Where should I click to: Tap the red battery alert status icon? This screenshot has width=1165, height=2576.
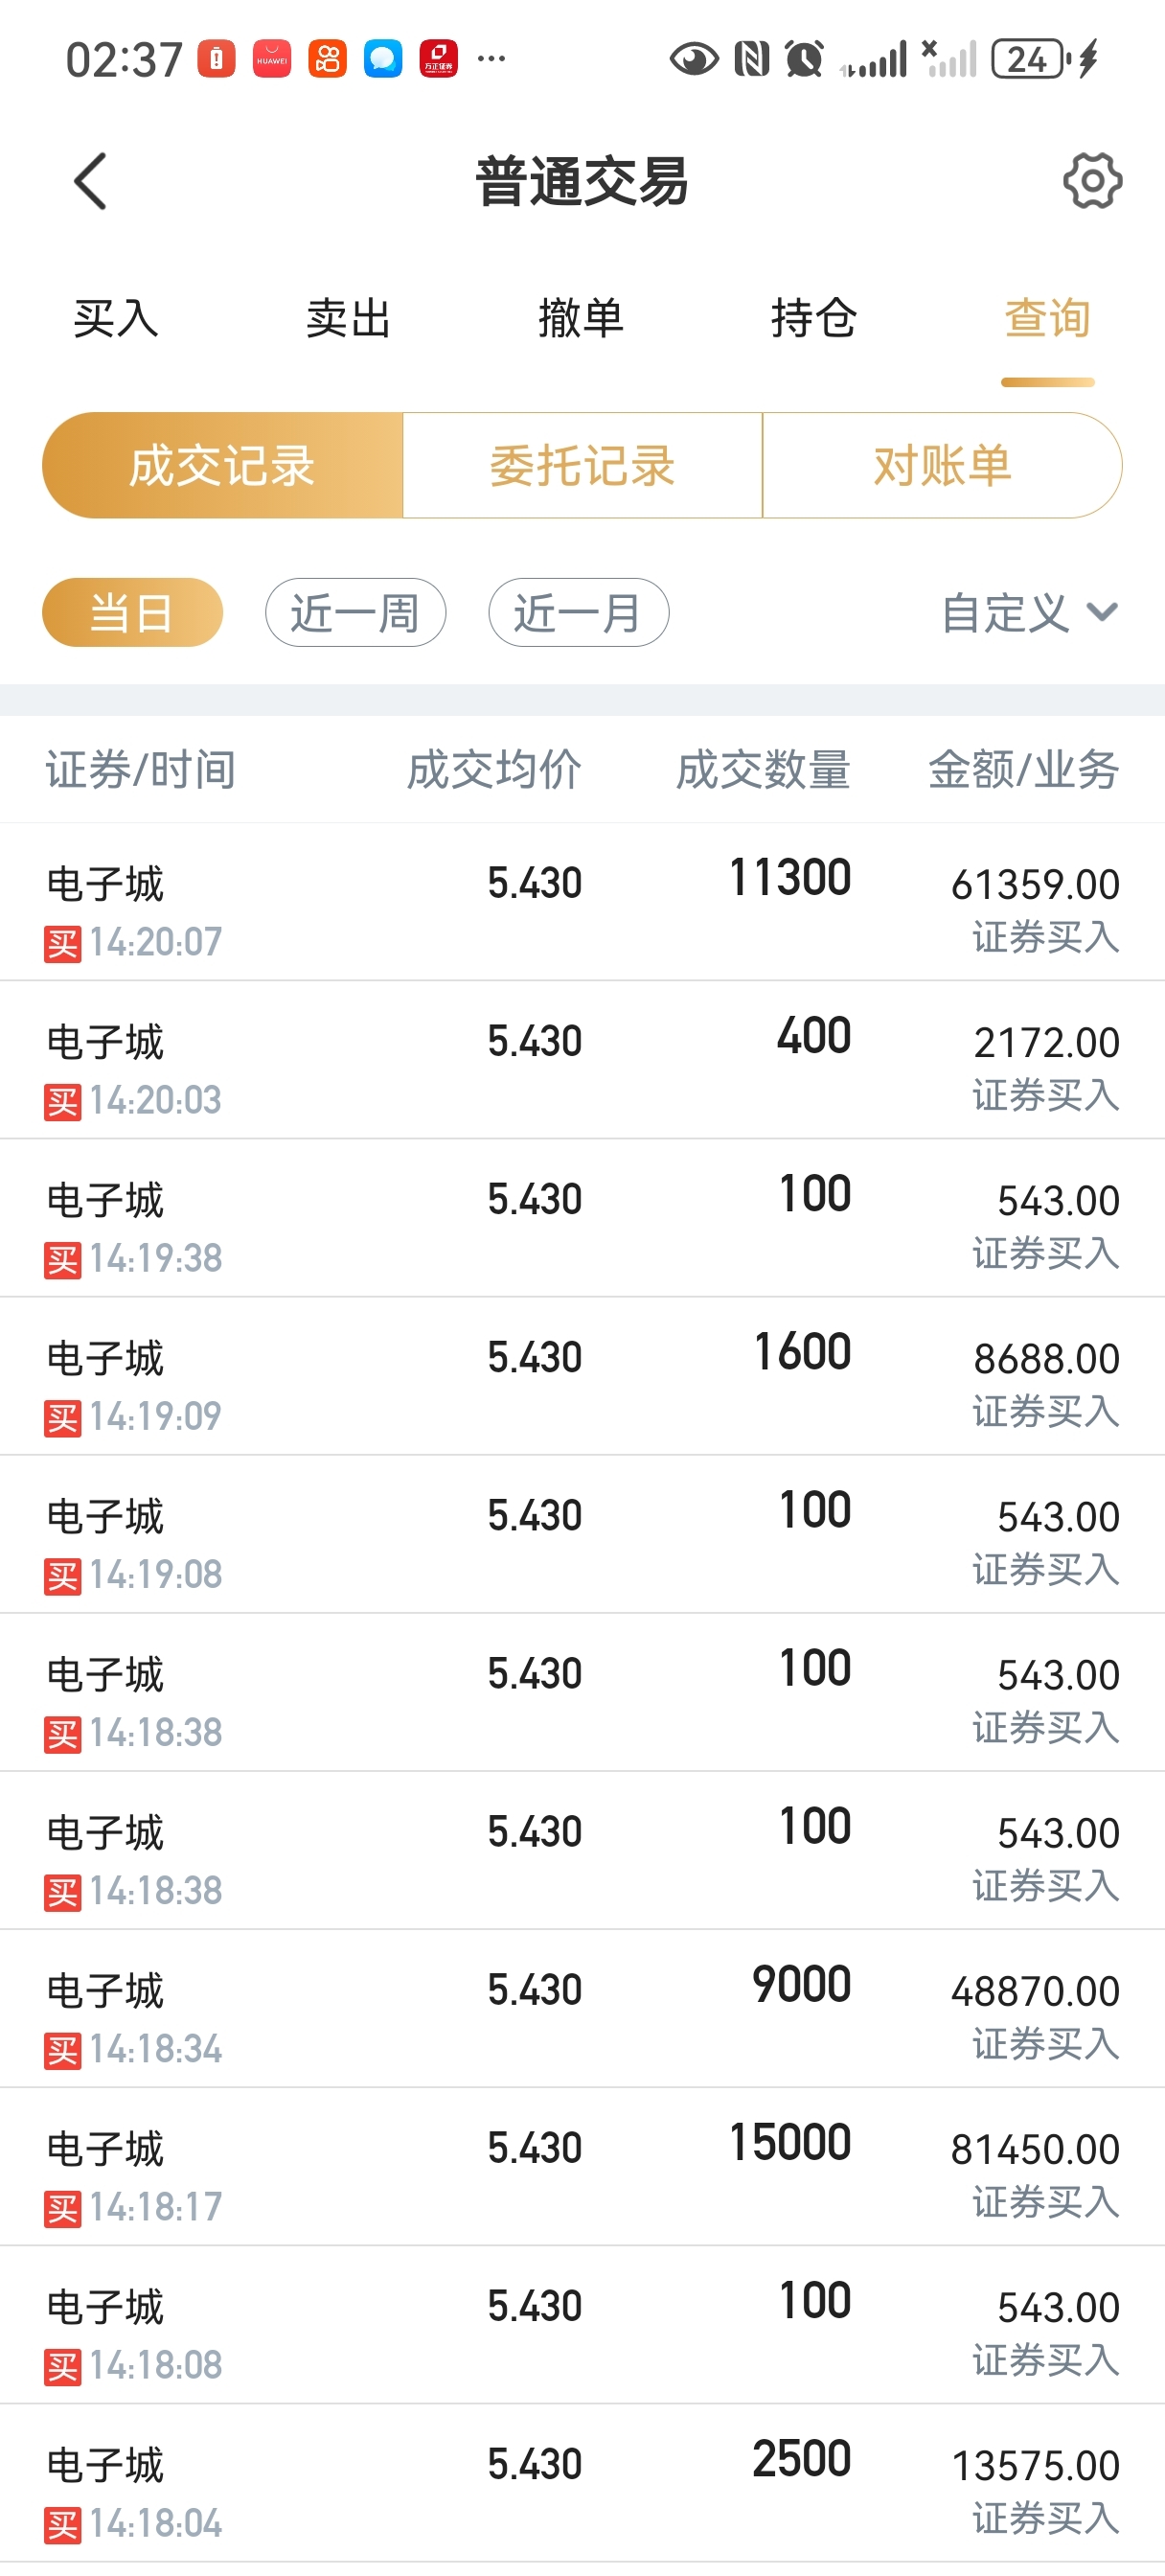coord(216,59)
